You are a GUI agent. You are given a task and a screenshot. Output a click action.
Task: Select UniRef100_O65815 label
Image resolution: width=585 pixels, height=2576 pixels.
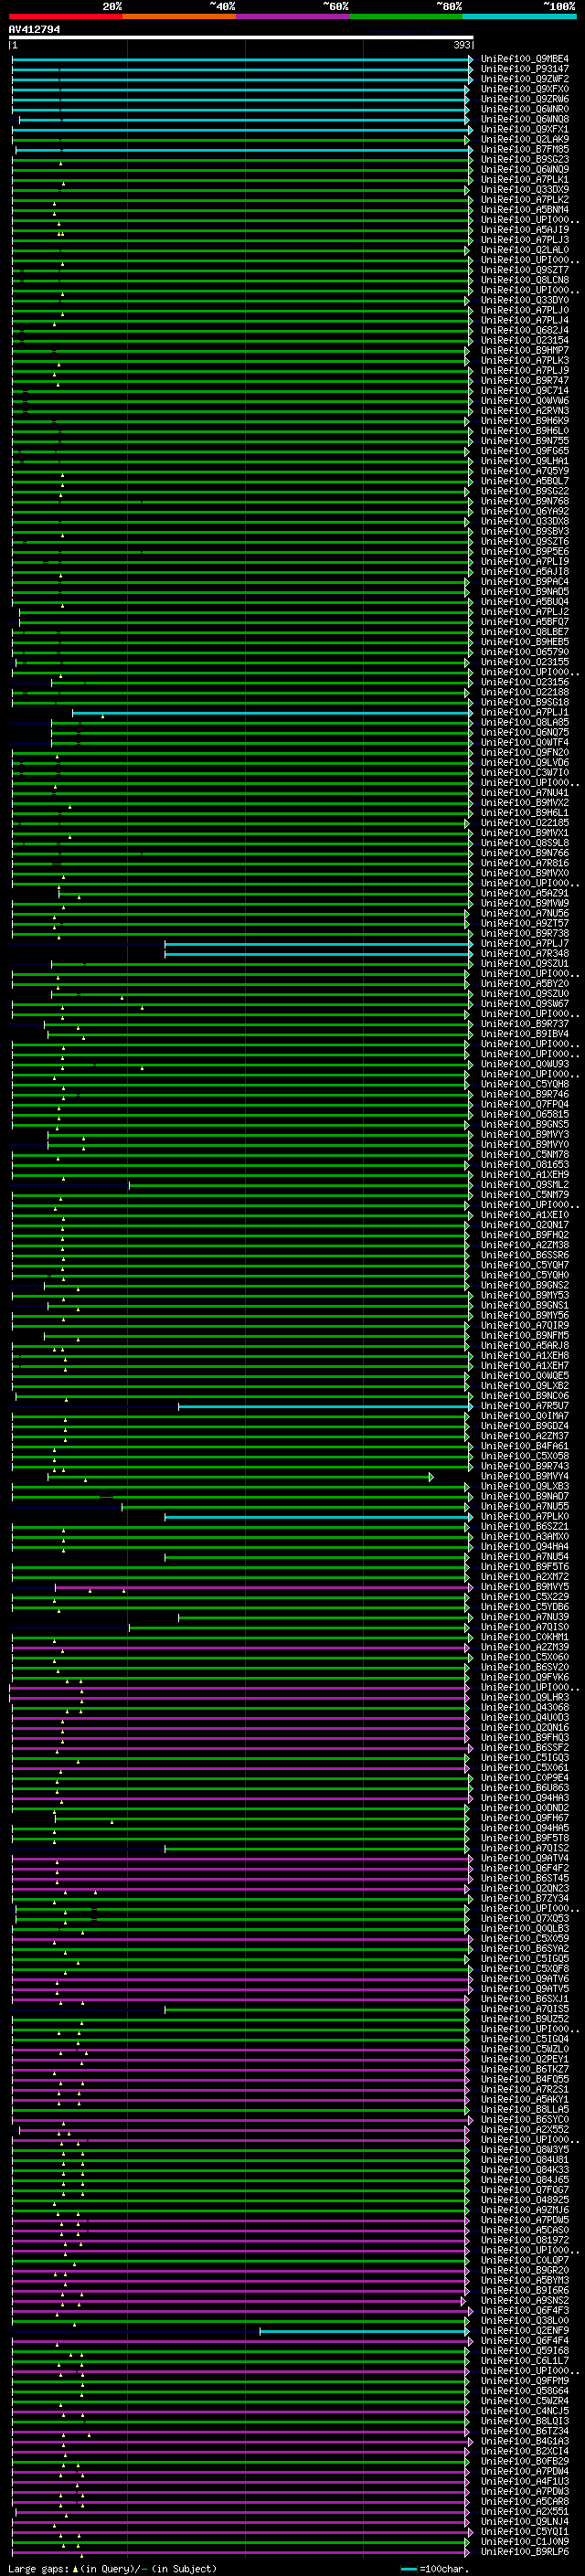pos(524,1114)
